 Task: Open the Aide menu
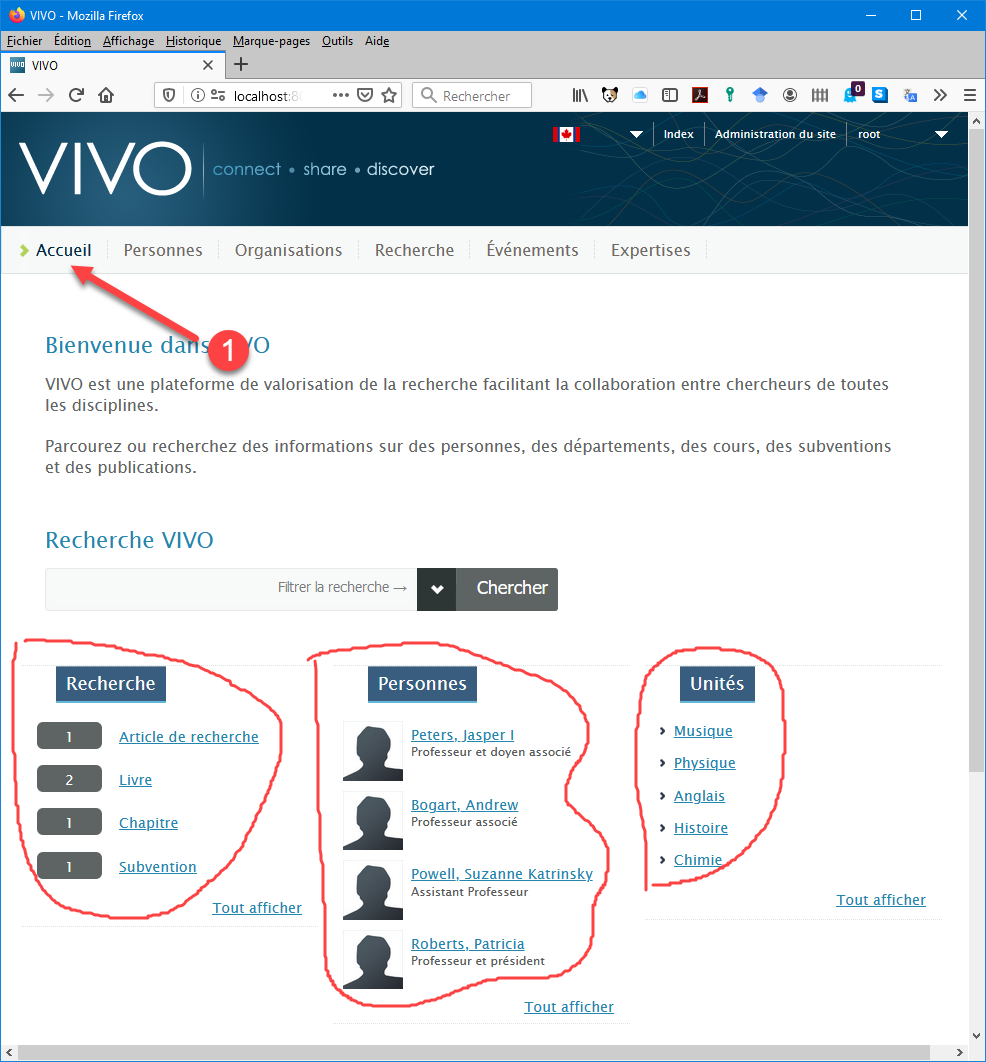(x=377, y=41)
